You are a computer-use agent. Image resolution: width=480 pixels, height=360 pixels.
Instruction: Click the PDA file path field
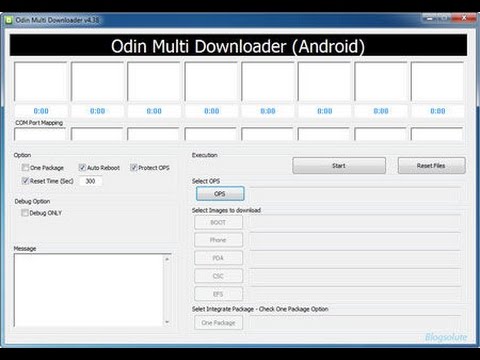pyautogui.click(x=356, y=258)
